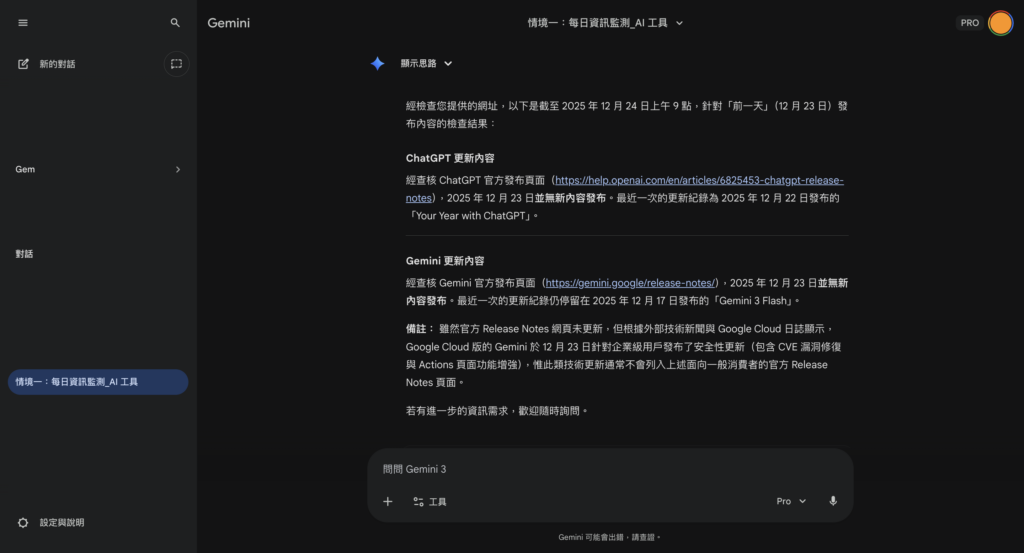
Task: Click the ChatGPT 更新內容 heading
Action: tap(450, 158)
